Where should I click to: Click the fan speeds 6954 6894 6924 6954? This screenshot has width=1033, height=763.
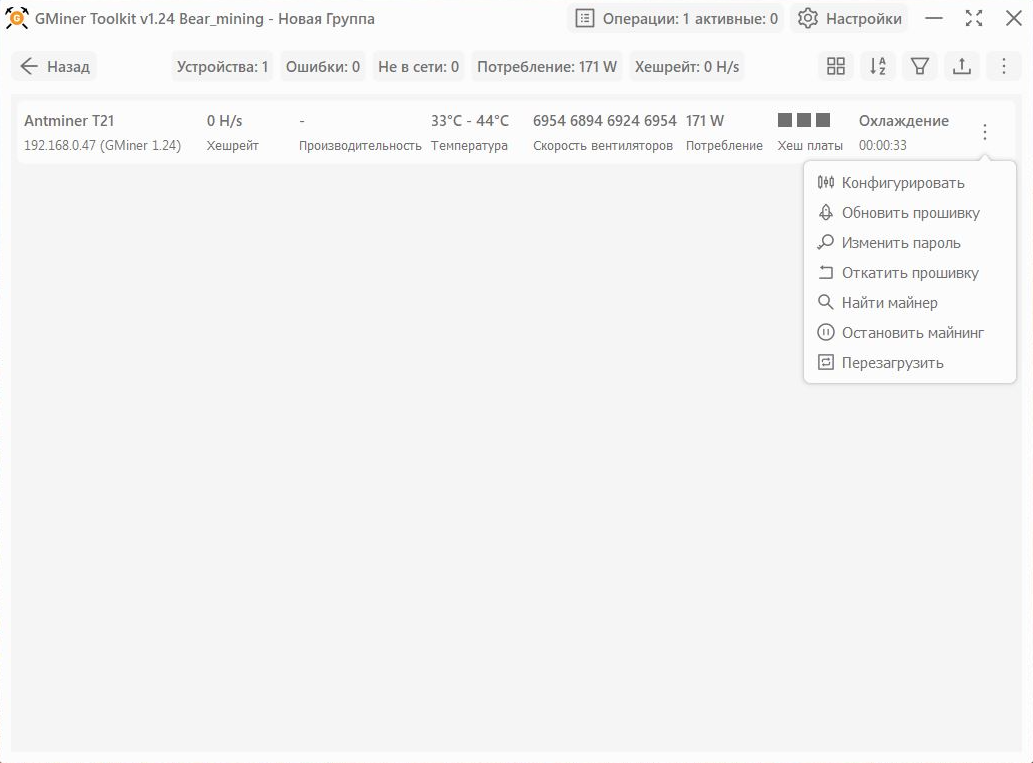[x=605, y=121]
